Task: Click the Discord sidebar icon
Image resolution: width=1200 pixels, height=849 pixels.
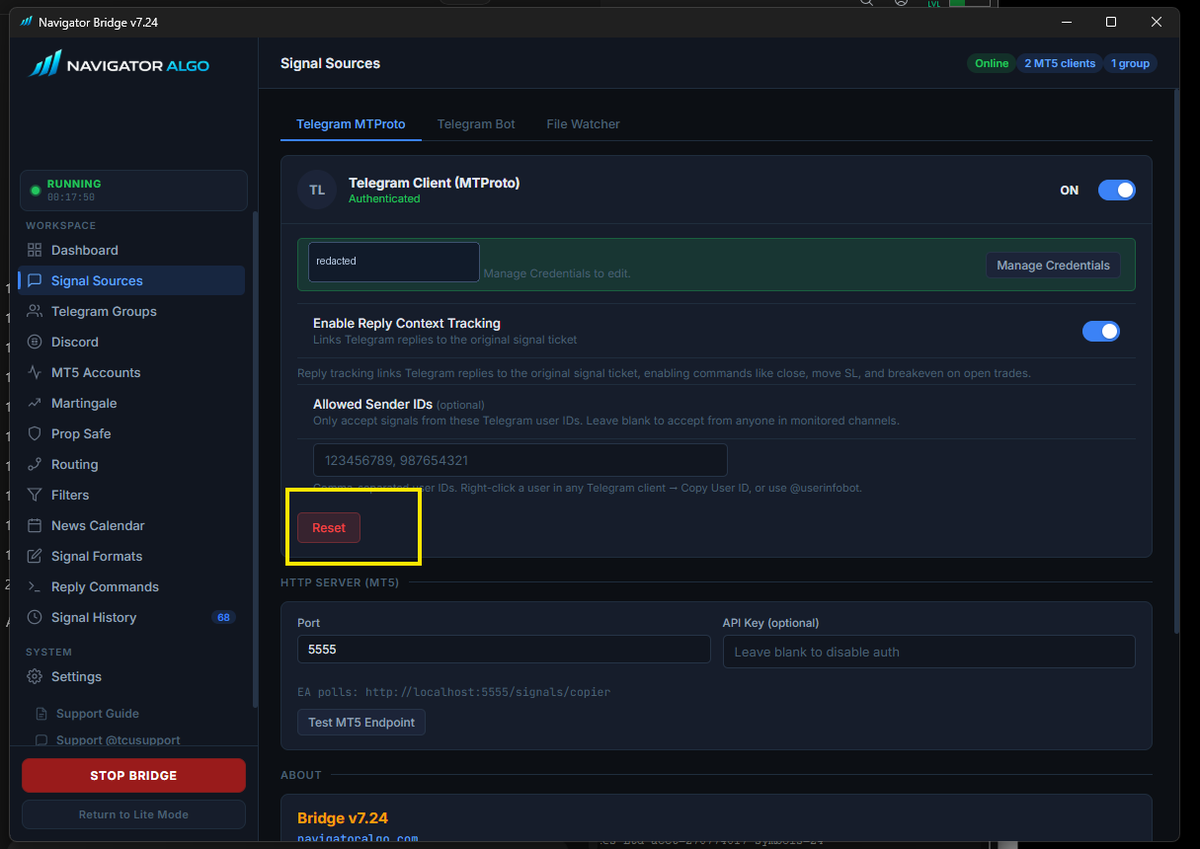Action: 35,342
